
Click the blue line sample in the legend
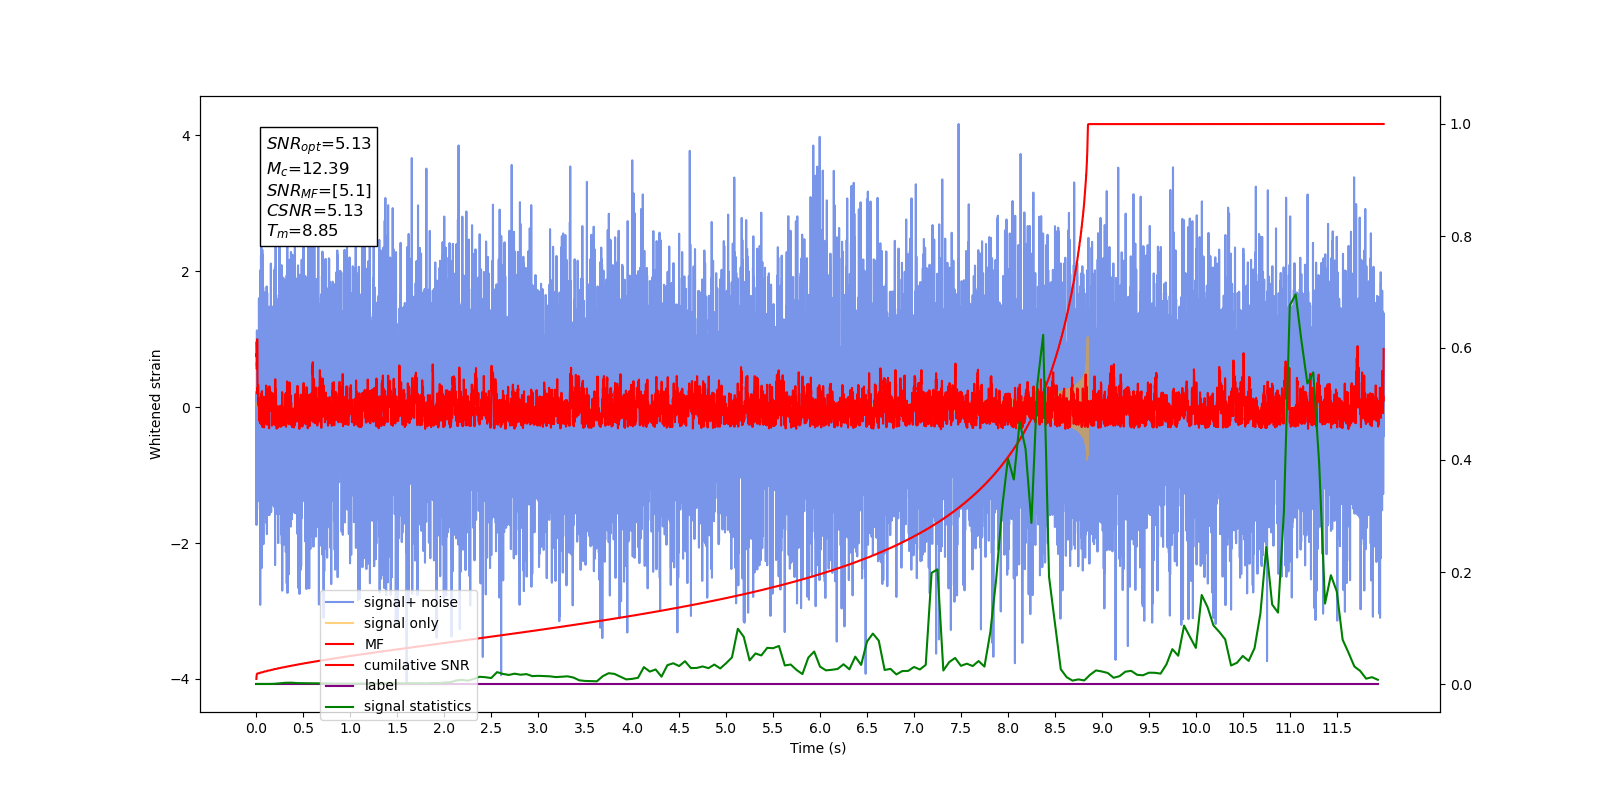pyautogui.click(x=342, y=602)
